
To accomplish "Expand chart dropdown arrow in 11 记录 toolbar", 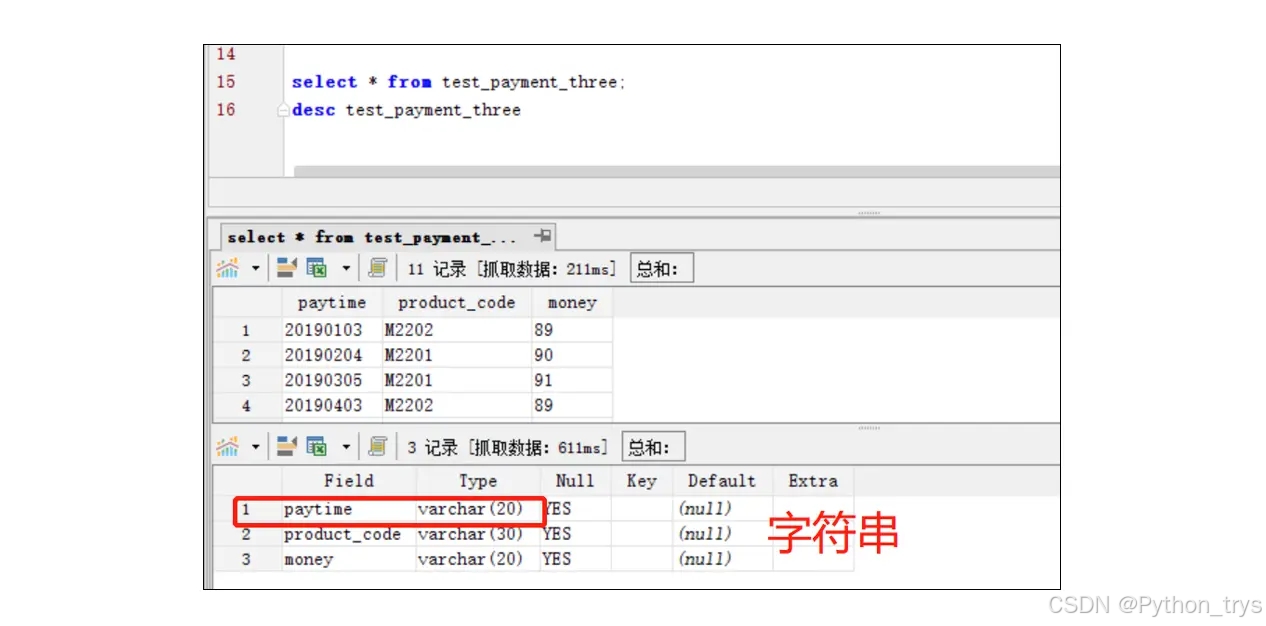I will [x=255, y=269].
